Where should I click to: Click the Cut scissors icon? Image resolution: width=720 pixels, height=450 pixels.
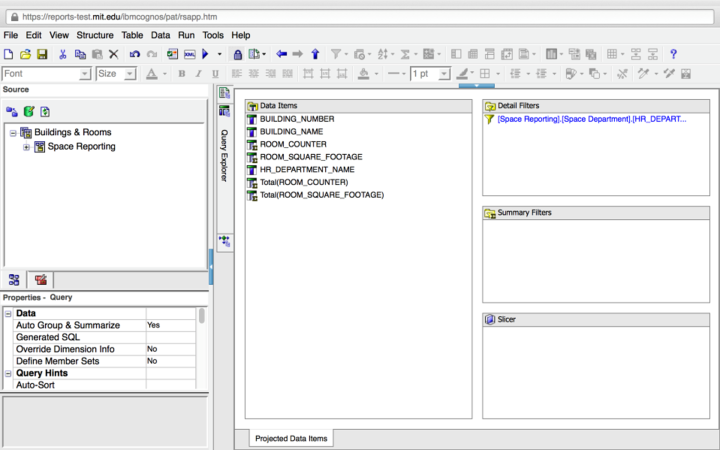click(x=63, y=54)
